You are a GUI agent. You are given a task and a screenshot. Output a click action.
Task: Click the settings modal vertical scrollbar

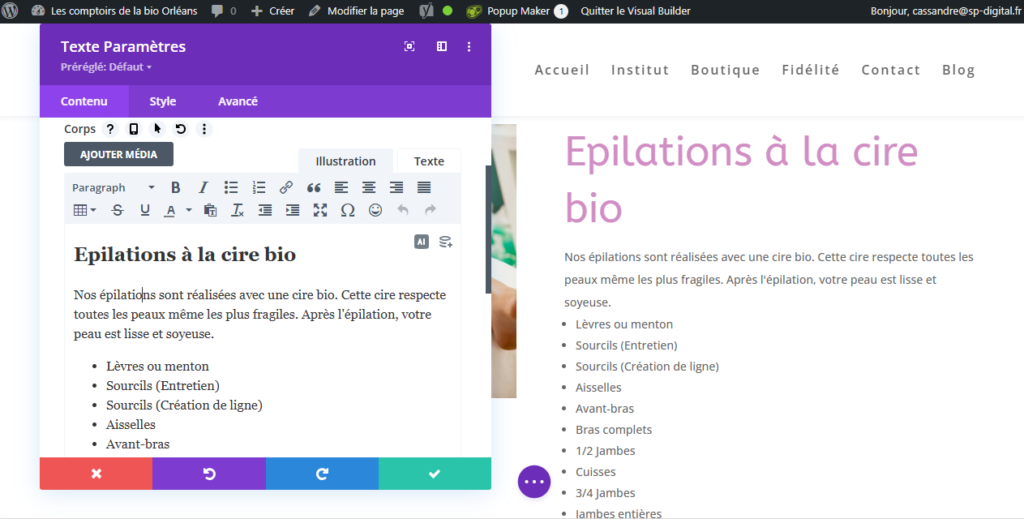[488, 229]
